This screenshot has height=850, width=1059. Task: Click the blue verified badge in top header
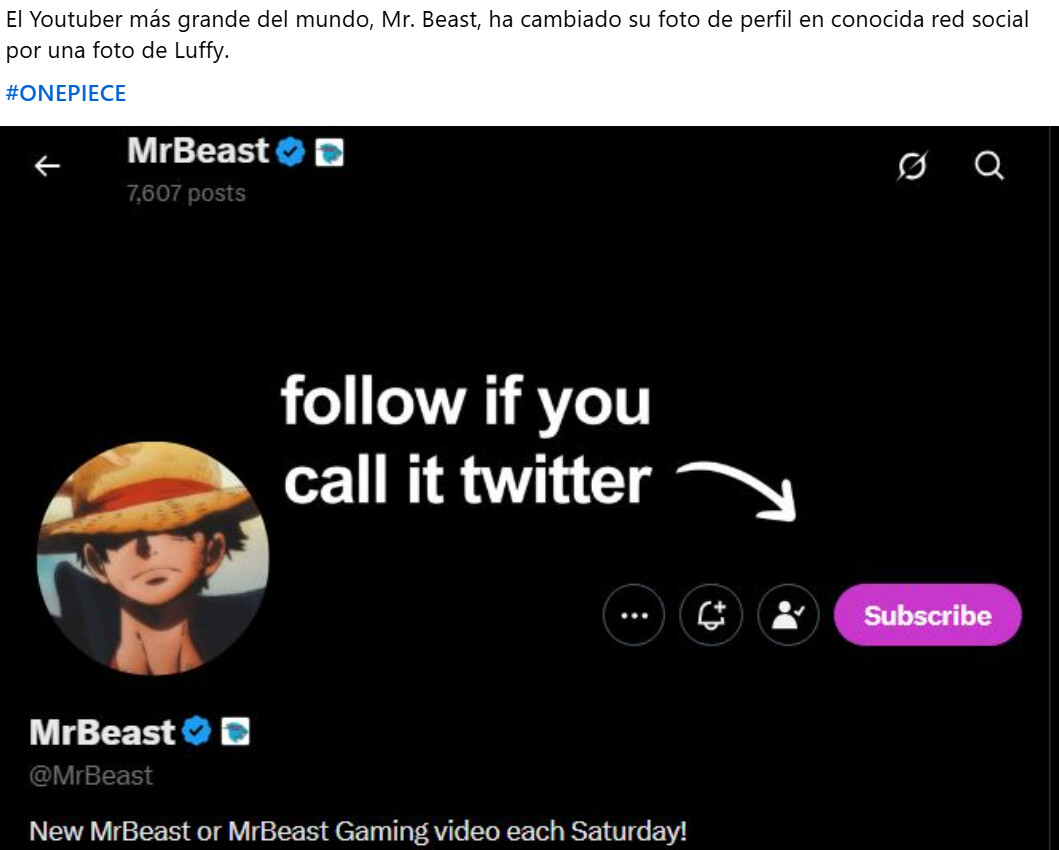pyautogui.click(x=291, y=153)
